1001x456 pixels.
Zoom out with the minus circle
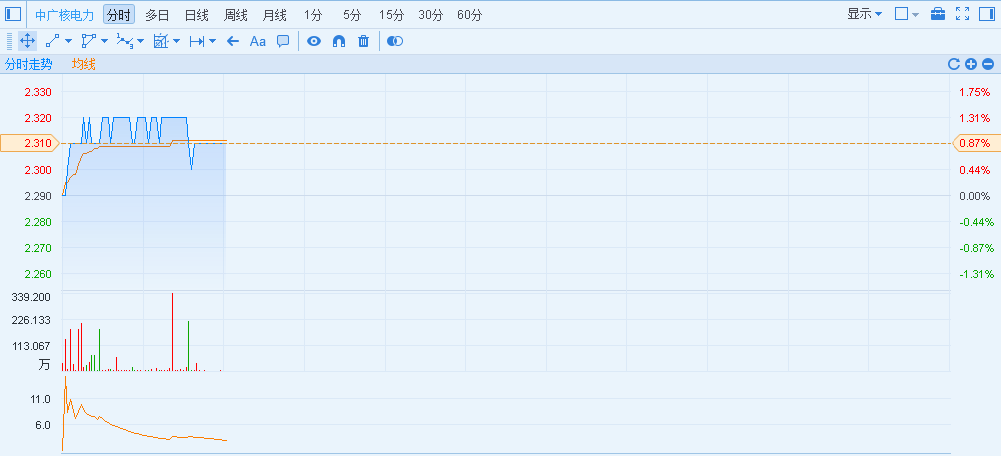coord(988,64)
